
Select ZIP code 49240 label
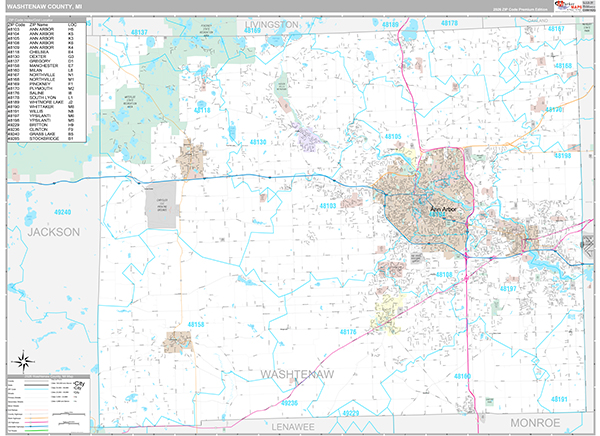pos(63,213)
